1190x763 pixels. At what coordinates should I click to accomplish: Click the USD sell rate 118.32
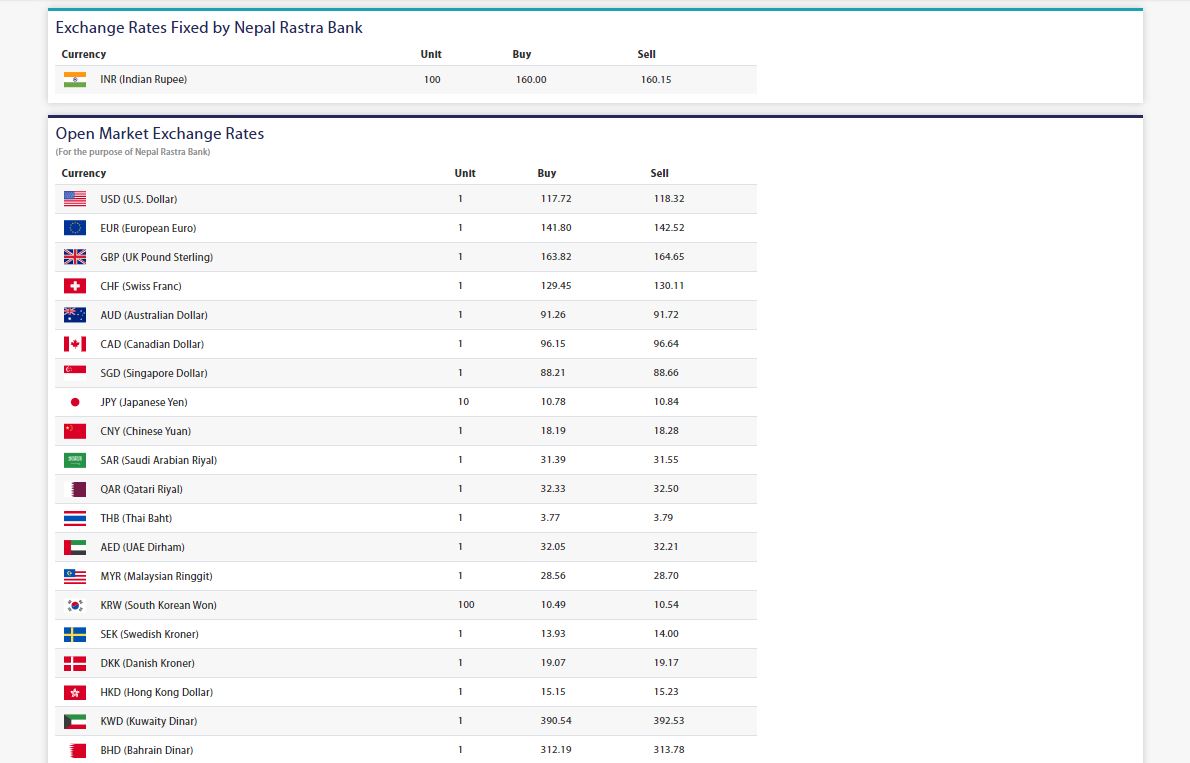pyautogui.click(x=669, y=199)
